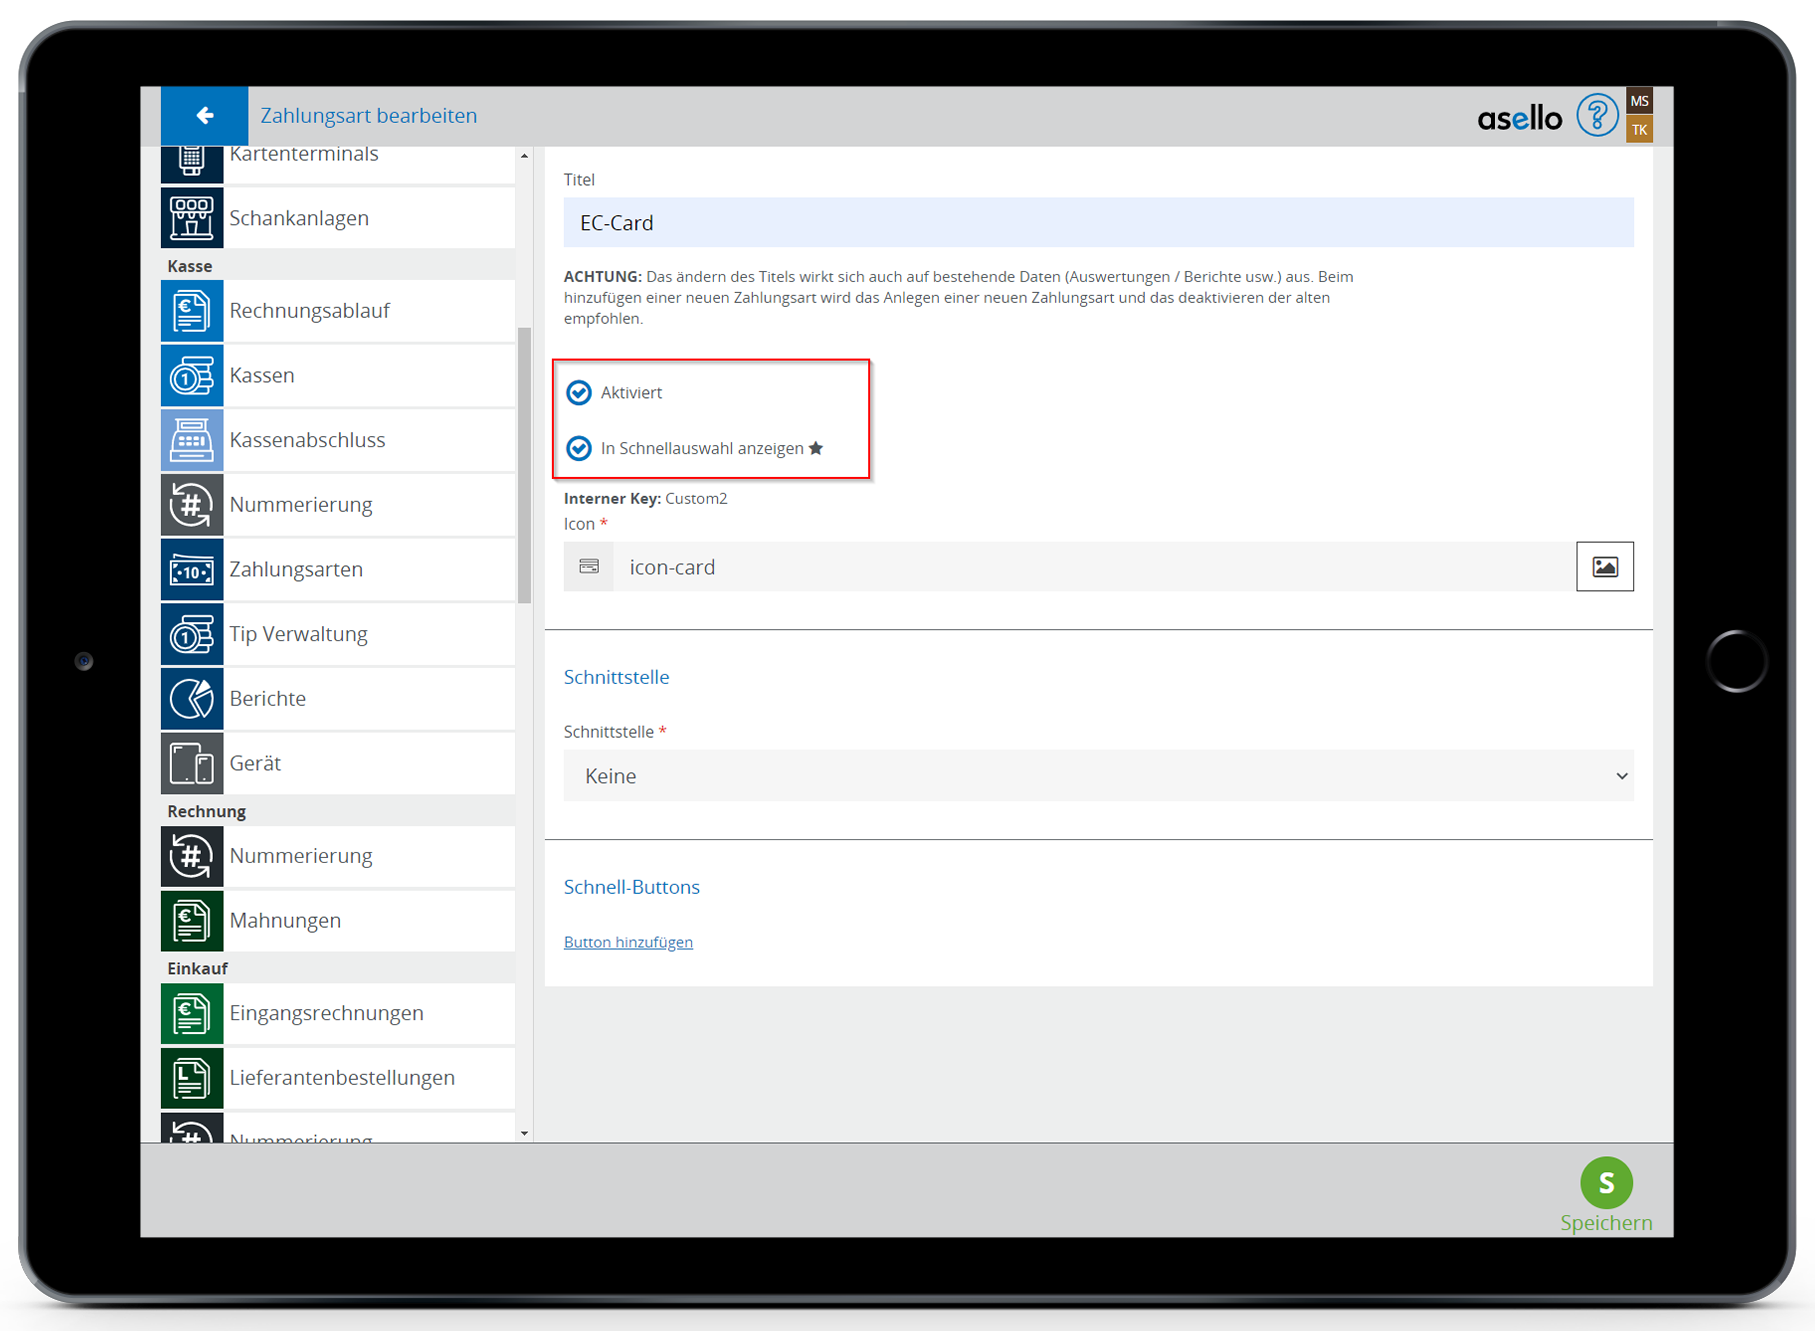This screenshot has height=1331, width=1815.
Task: Click the image picker icon beside icon-card
Action: pyautogui.click(x=1604, y=567)
